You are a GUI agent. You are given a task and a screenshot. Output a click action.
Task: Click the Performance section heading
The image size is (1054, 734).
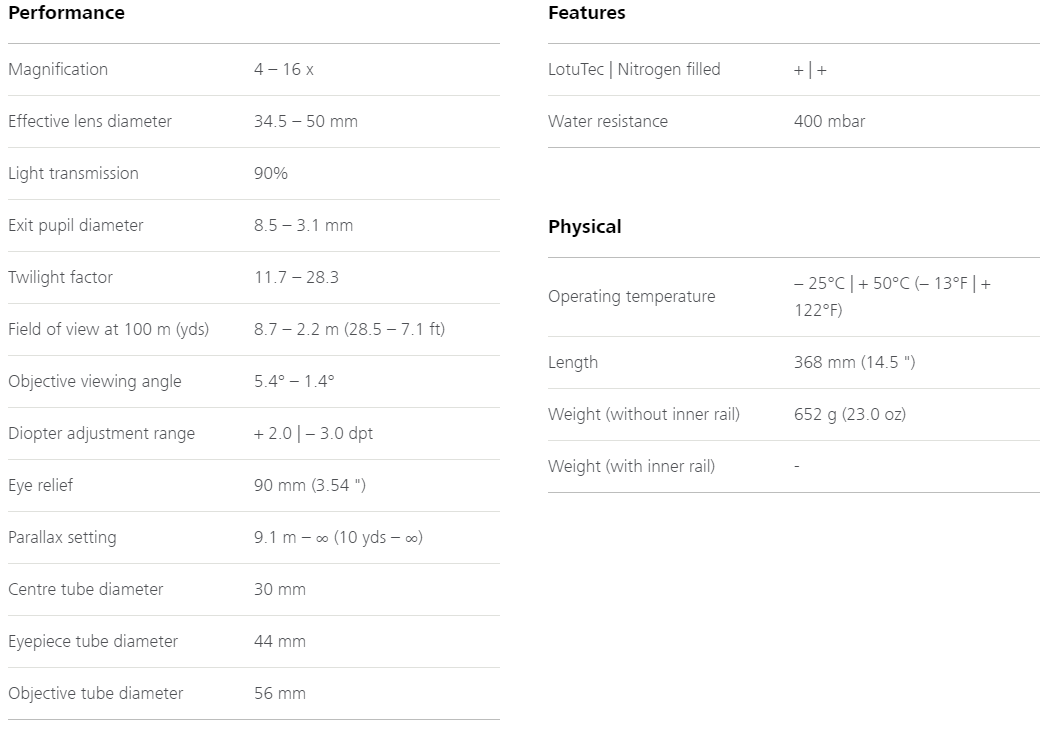click(x=67, y=13)
